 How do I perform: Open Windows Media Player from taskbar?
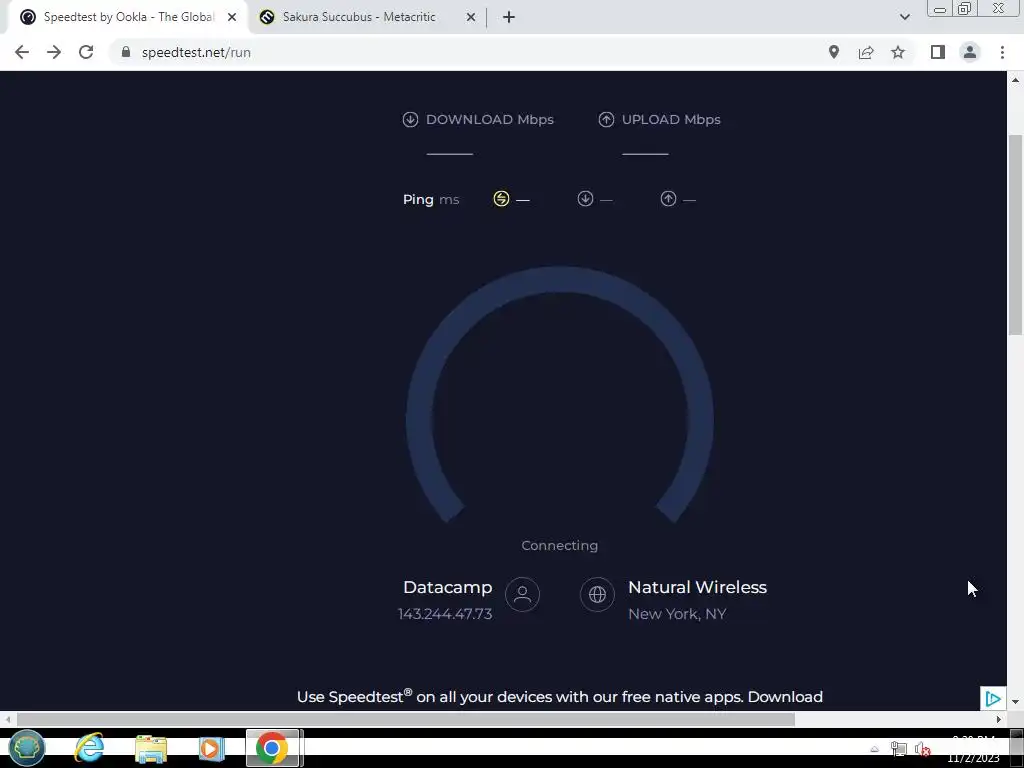[211, 748]
